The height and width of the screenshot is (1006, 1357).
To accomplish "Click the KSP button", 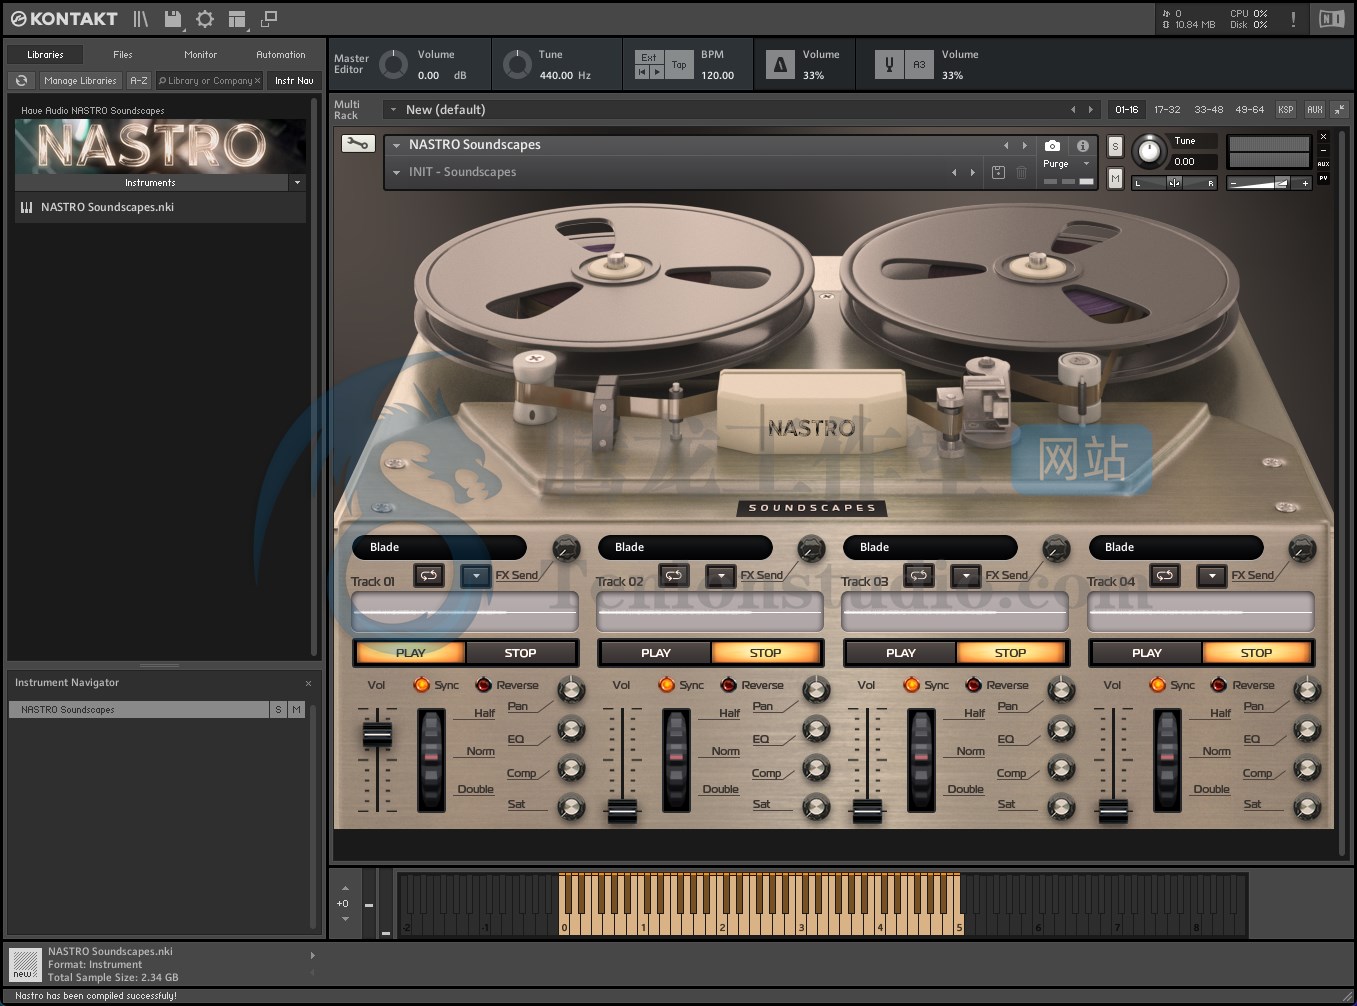I will (x=1286, y=110).
